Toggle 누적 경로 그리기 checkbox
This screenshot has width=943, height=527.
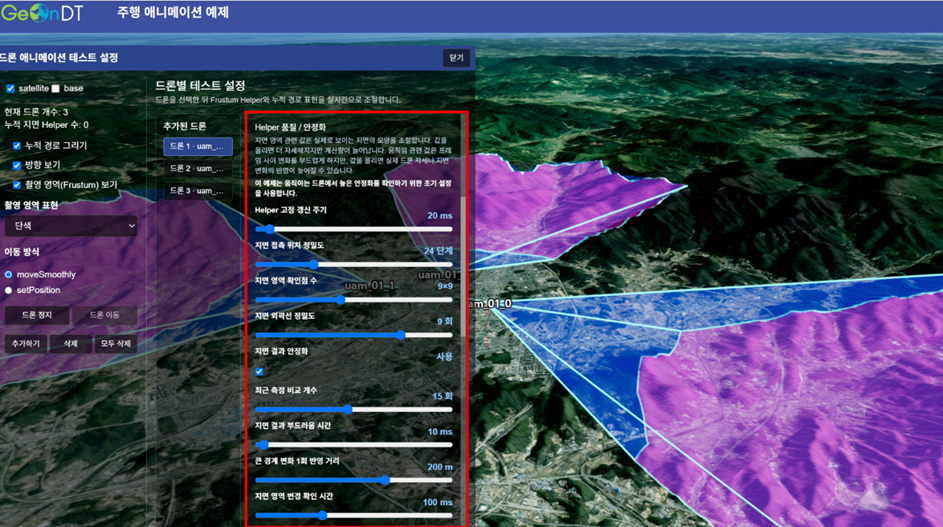click(x=17, y=146)
